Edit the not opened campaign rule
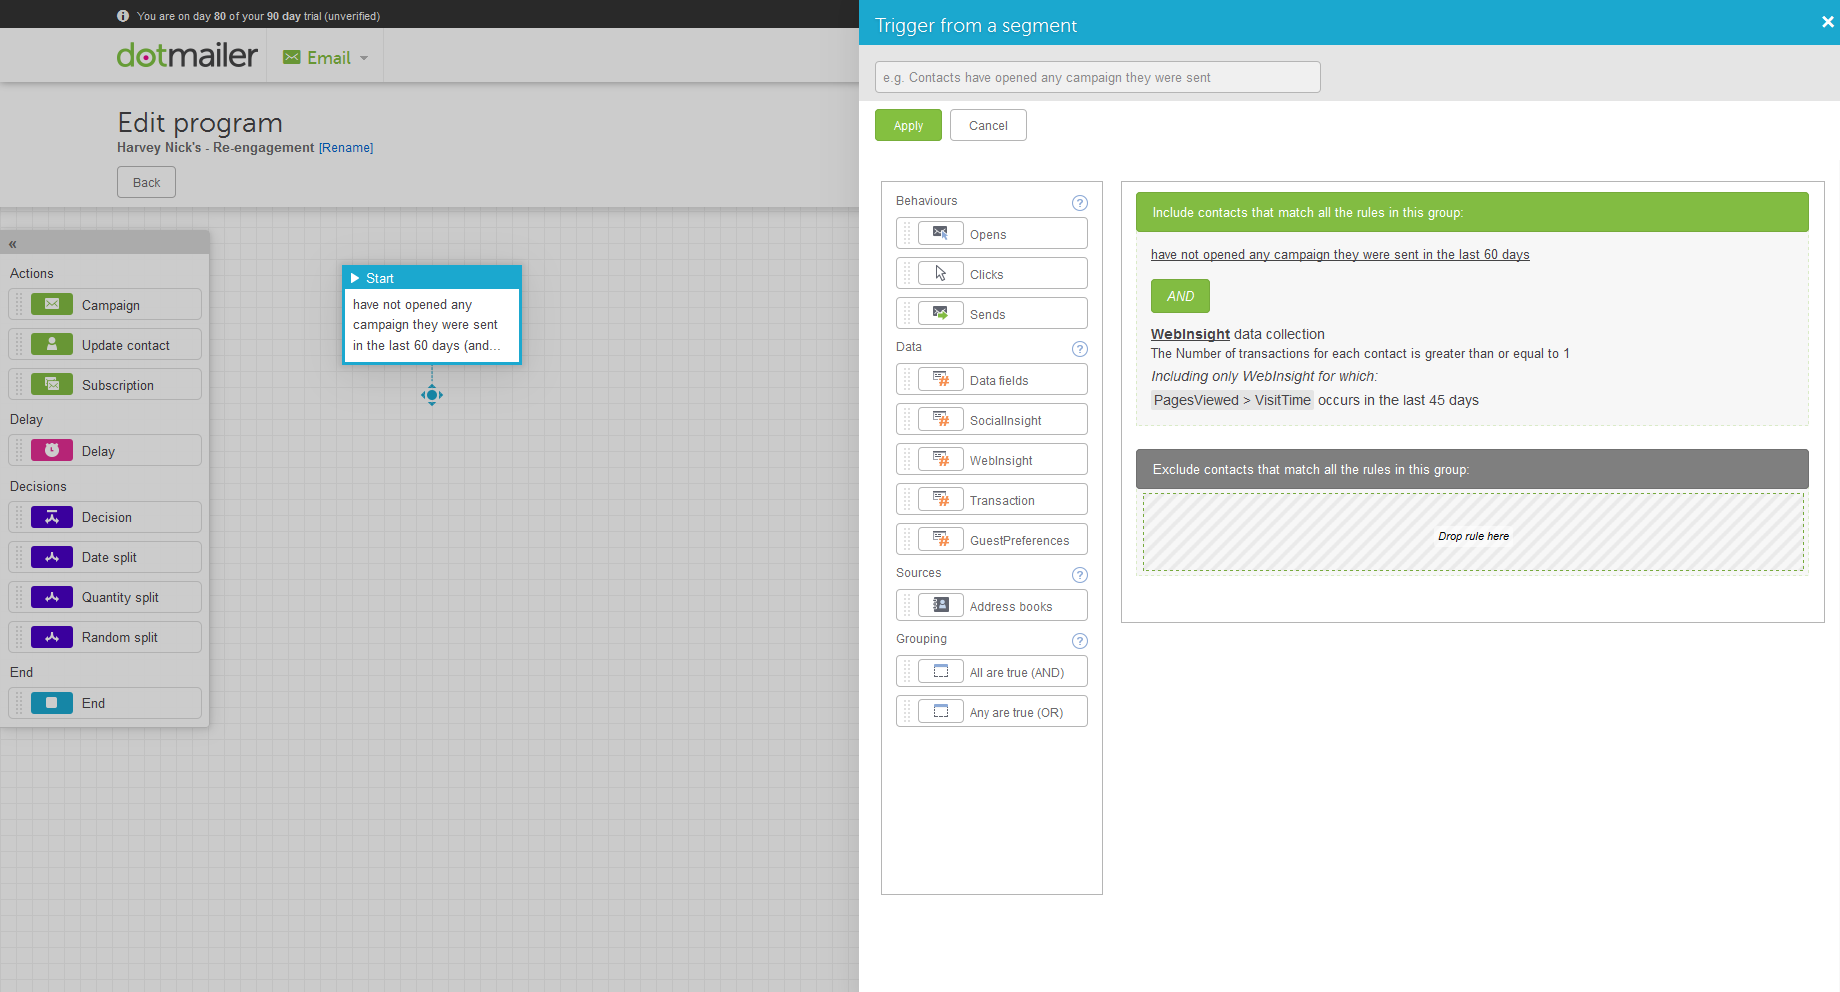 coord(1339,255)
